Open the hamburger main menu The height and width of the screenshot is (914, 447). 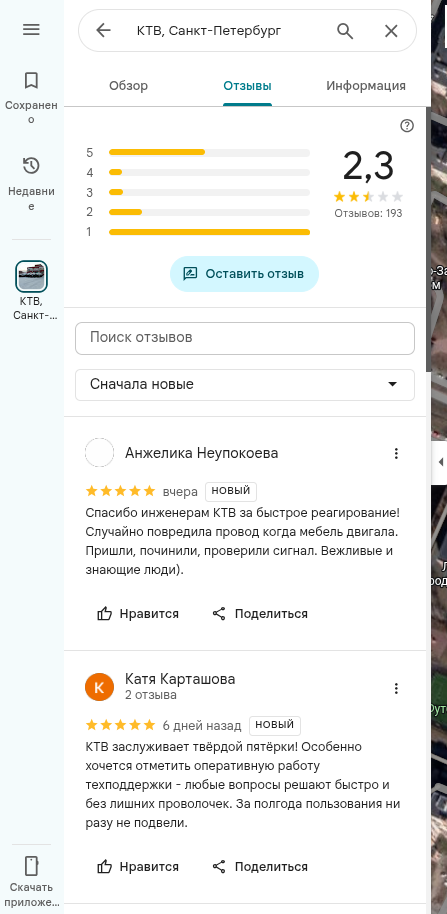point(31,29)
